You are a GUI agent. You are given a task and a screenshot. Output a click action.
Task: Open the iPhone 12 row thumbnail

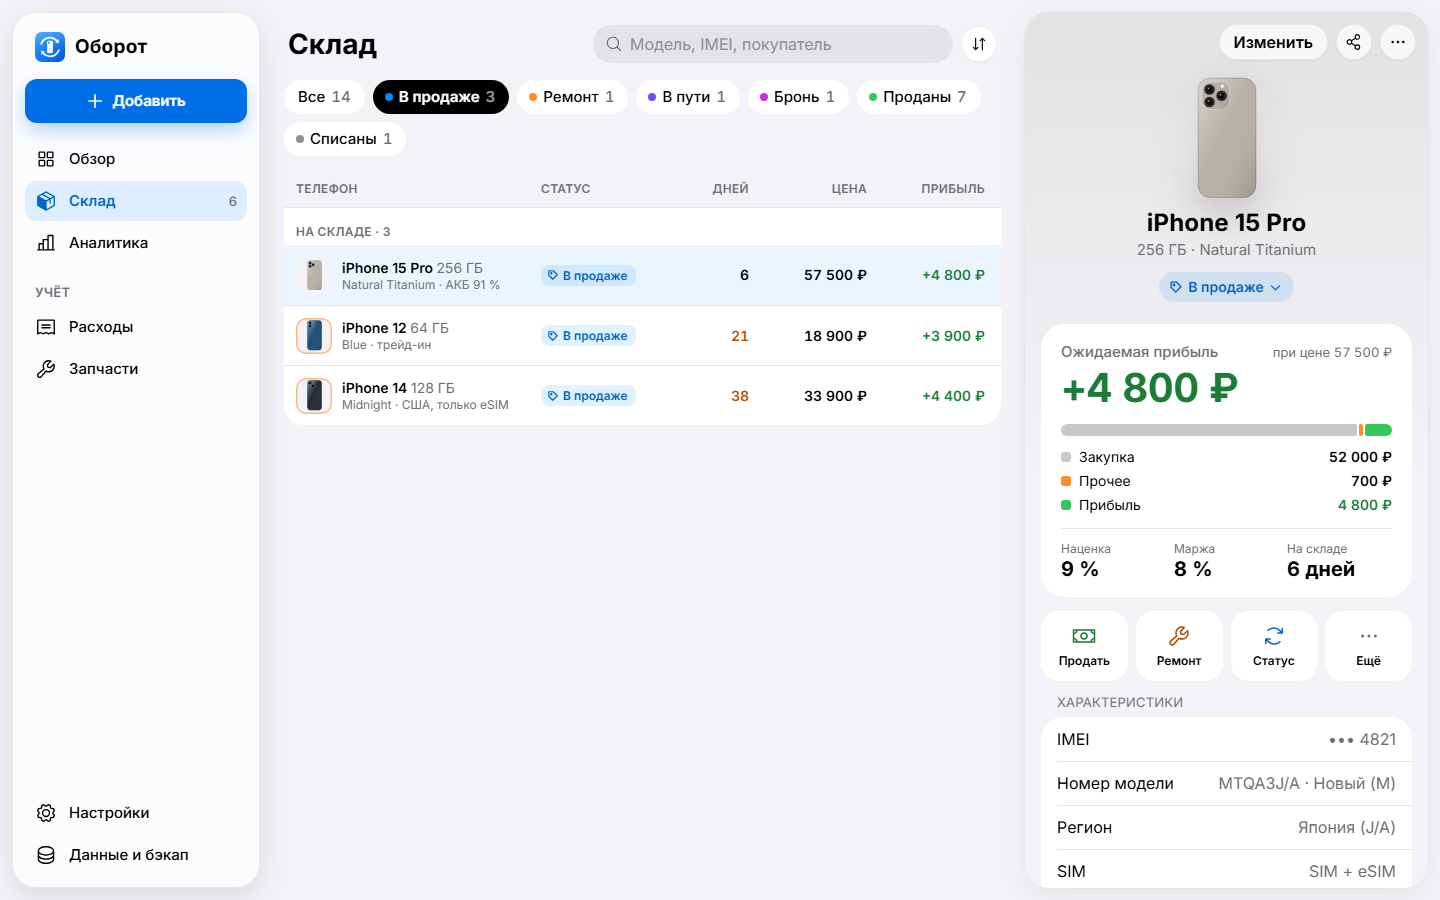[314, 336]
